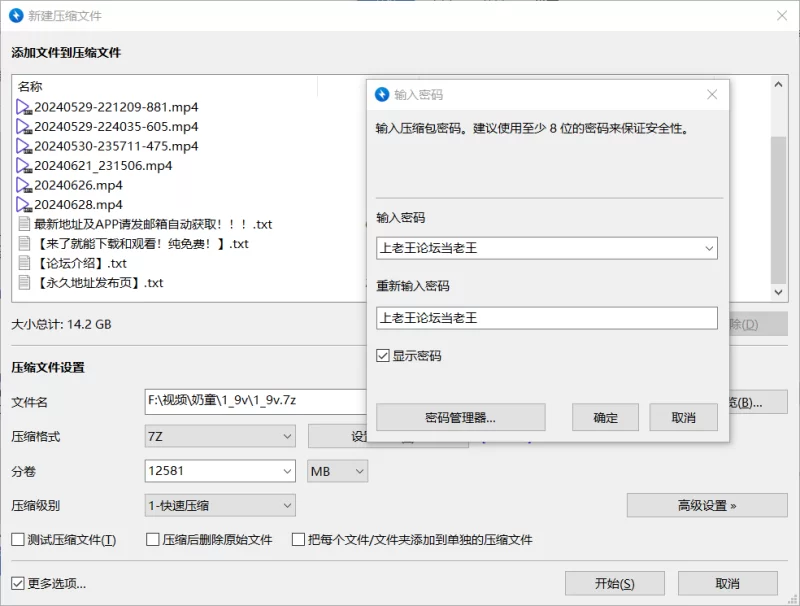The image size is (800, 606).
Task: Select file 20240628.mp4
Action: pyautogui.click(x=79, y=205)
